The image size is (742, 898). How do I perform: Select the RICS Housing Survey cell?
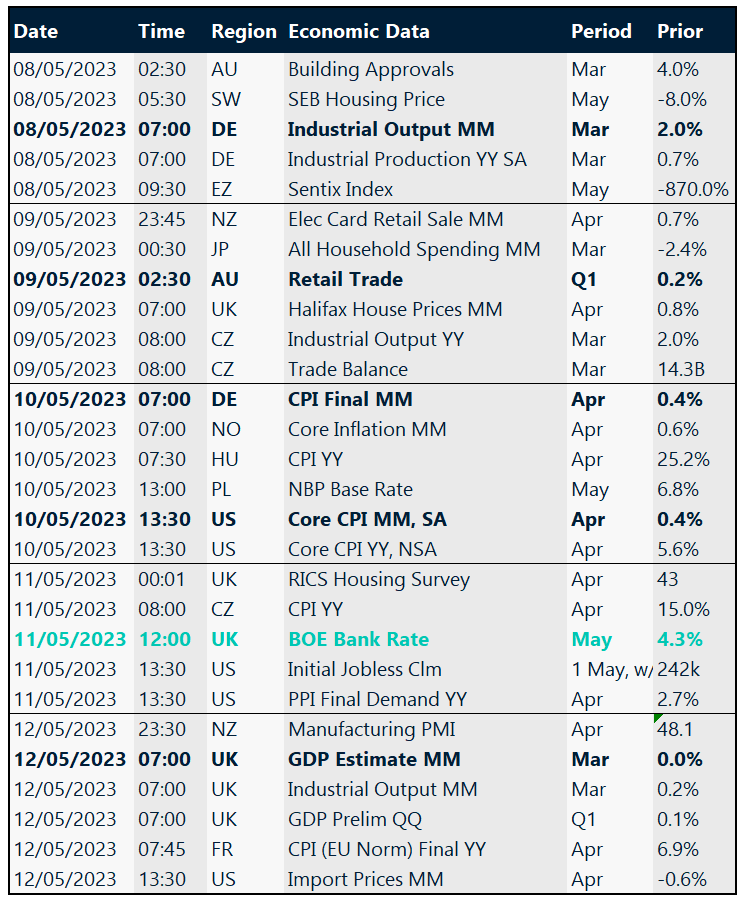tap(378, 579)
